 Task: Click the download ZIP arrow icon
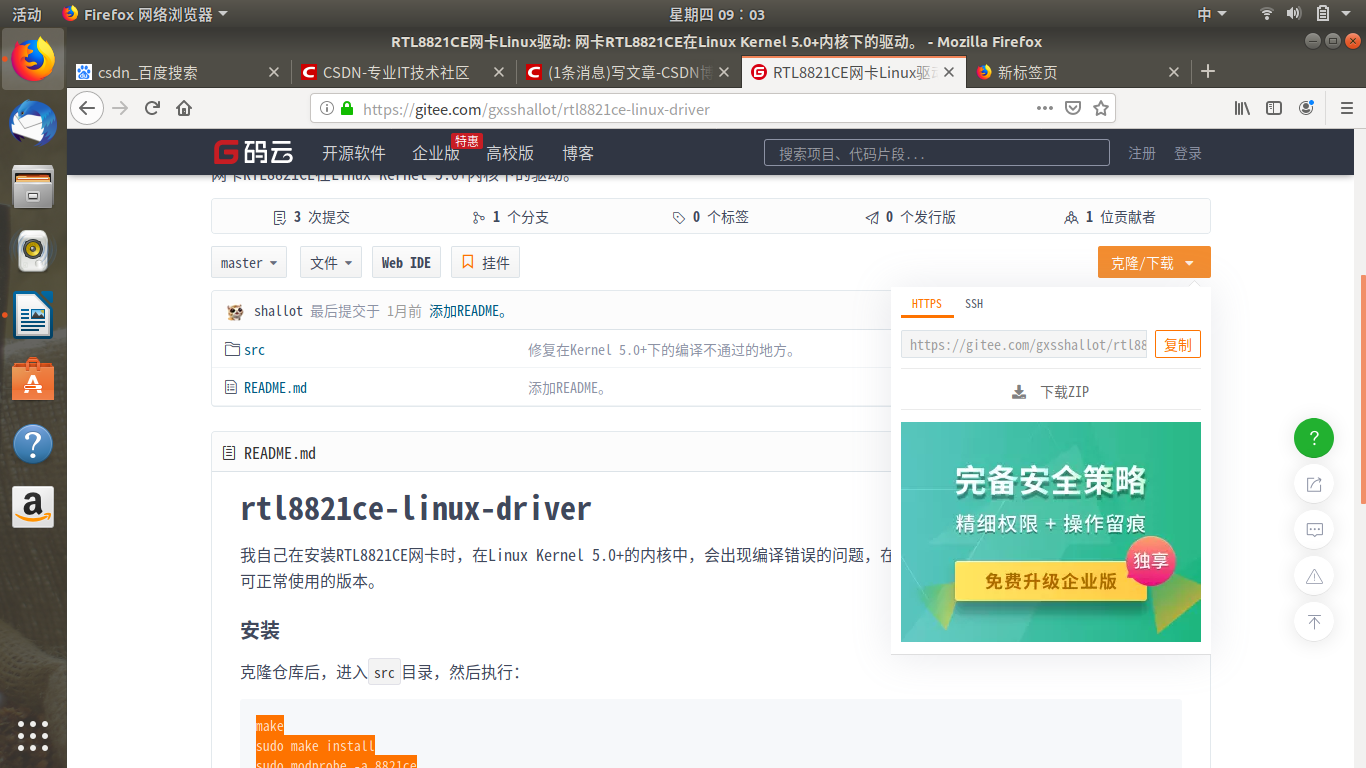(1019, 392)
